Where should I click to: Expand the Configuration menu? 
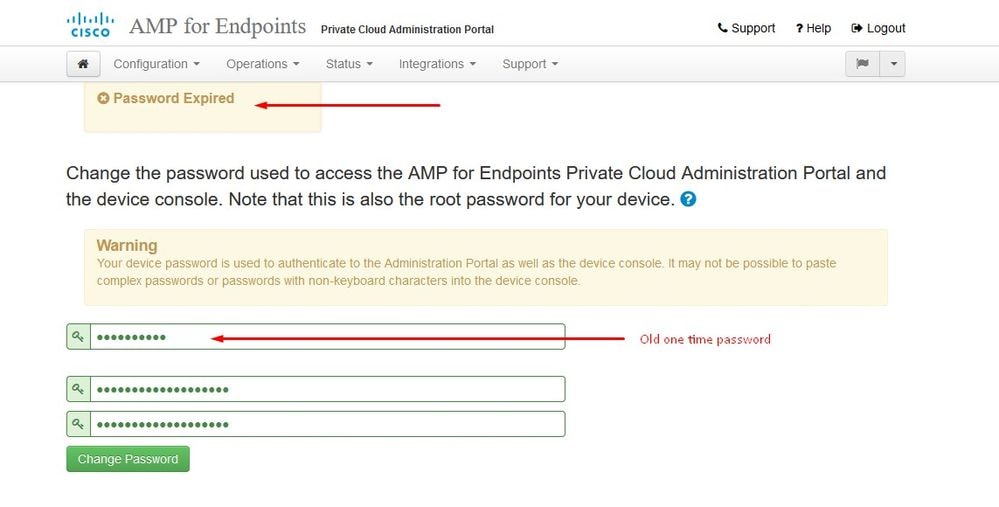point(157,64)
